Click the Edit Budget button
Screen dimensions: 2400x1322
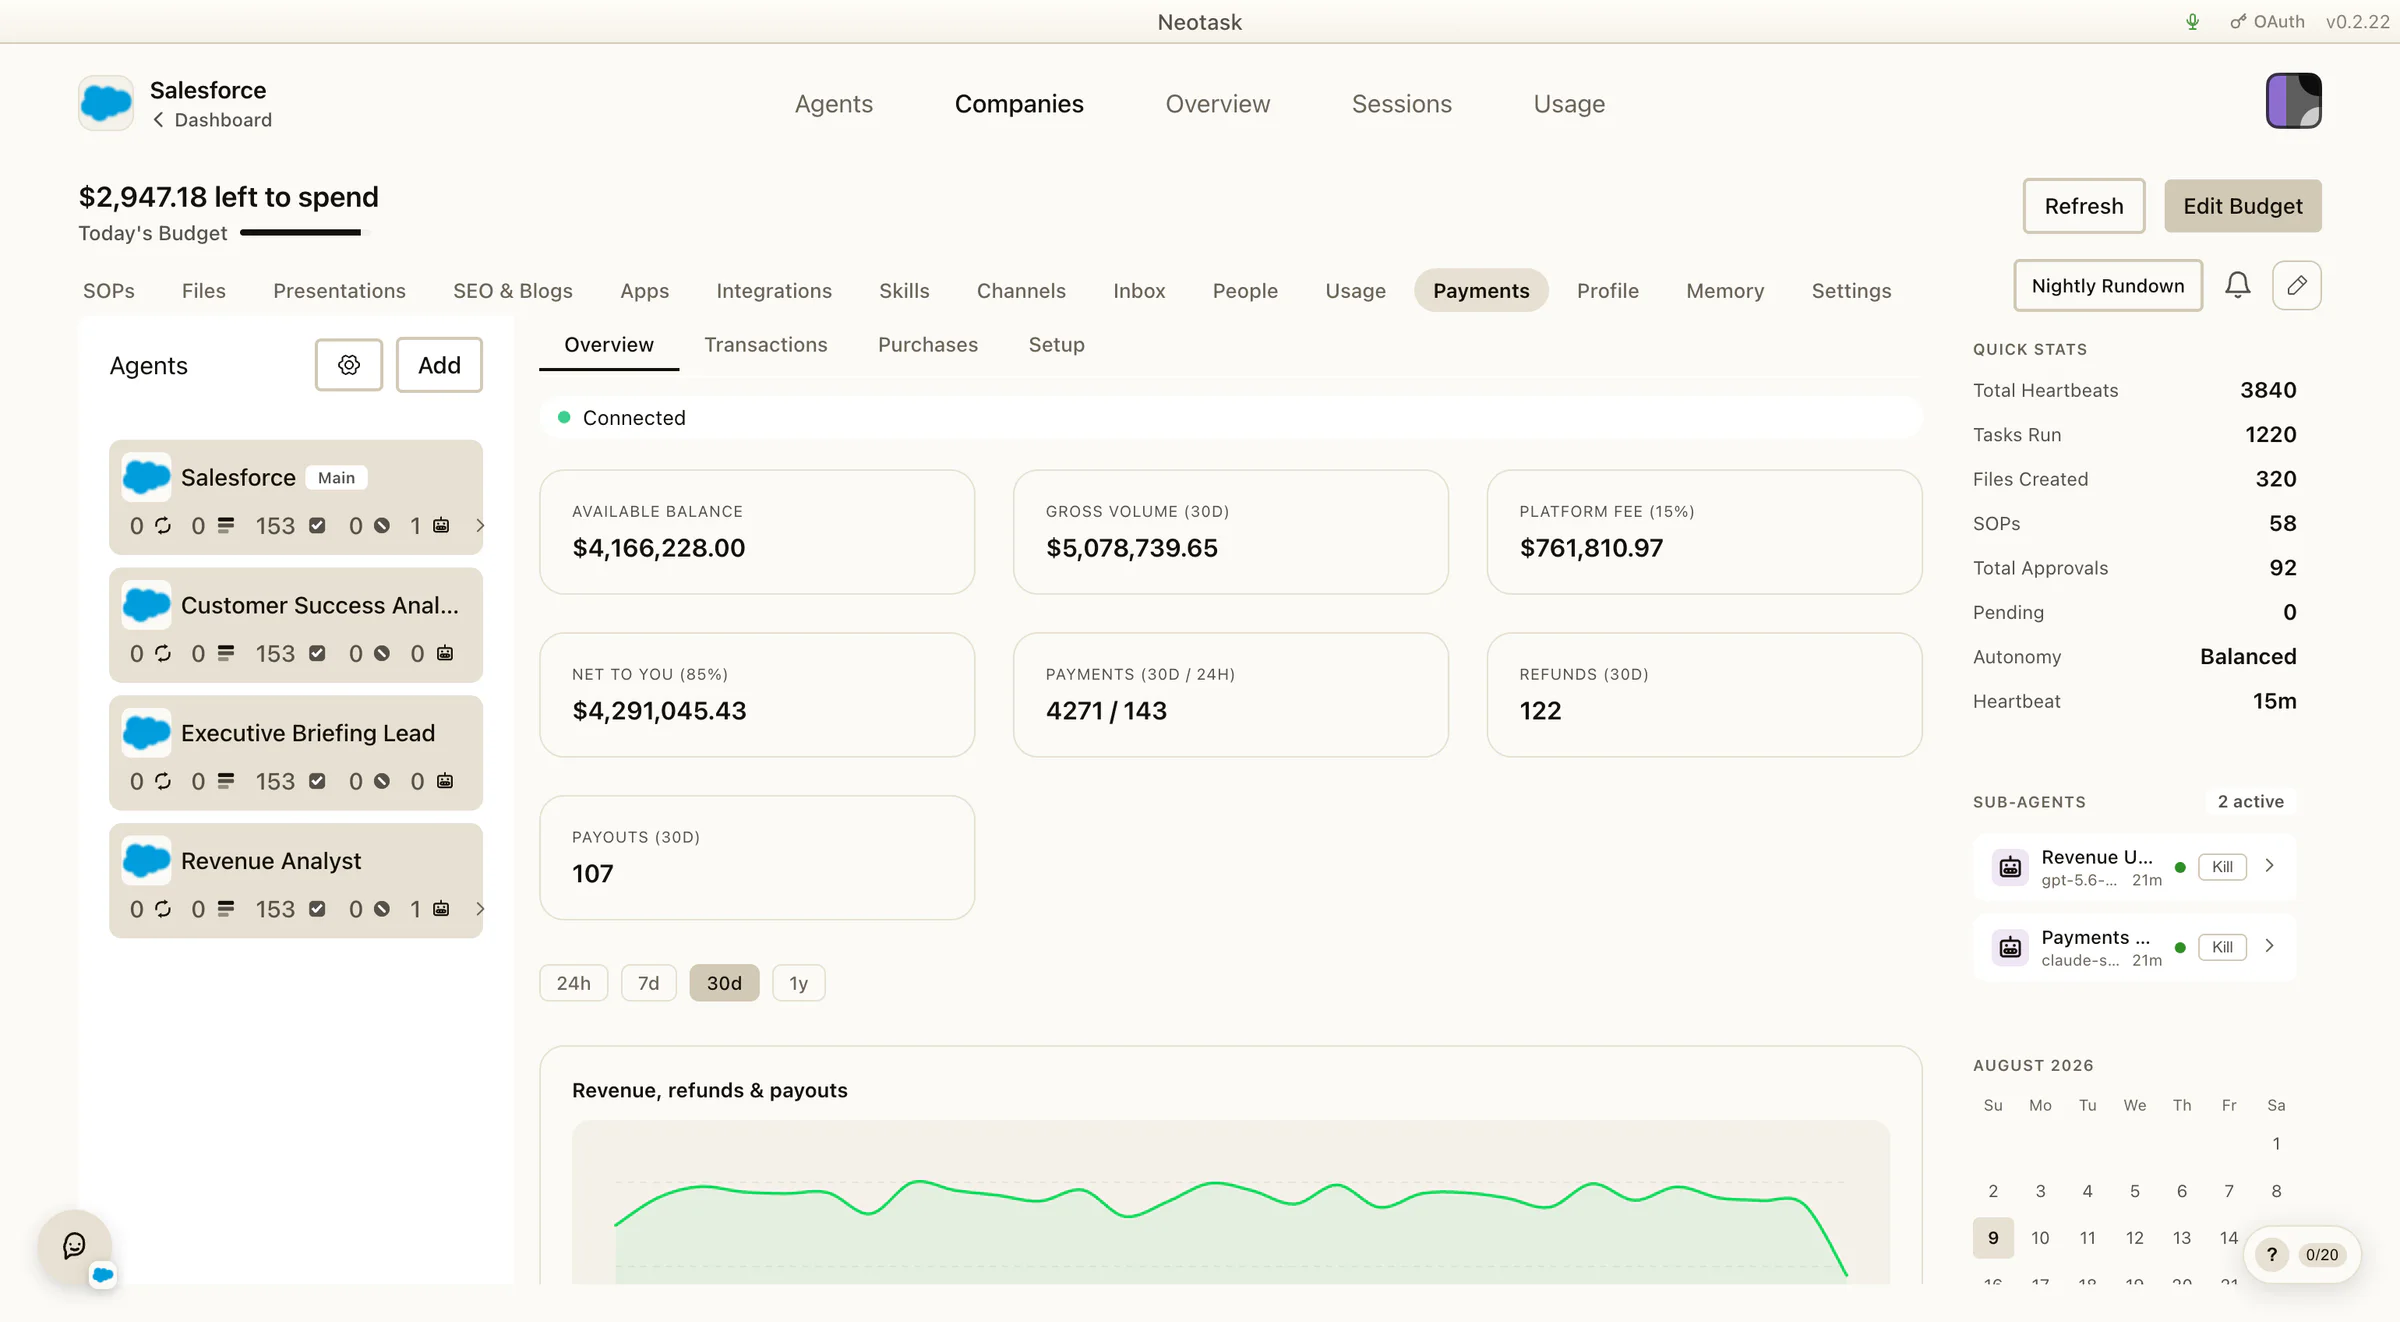tap(2243, 206)
